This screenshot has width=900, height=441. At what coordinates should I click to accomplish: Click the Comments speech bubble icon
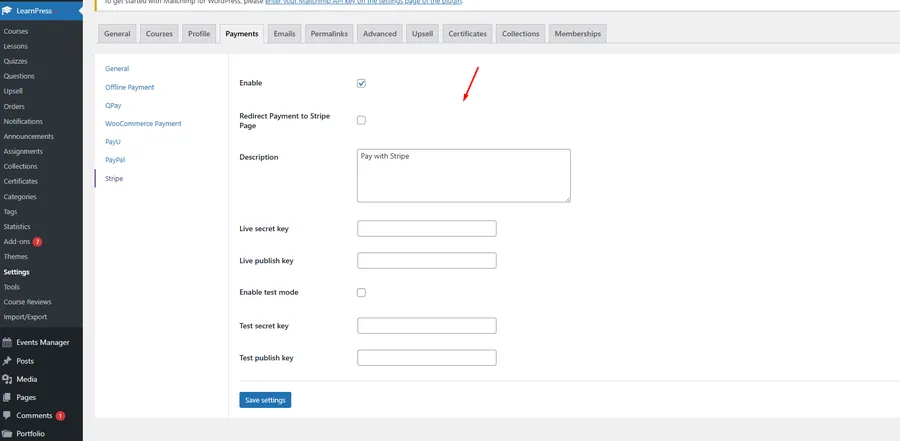[x=8, y=415]
